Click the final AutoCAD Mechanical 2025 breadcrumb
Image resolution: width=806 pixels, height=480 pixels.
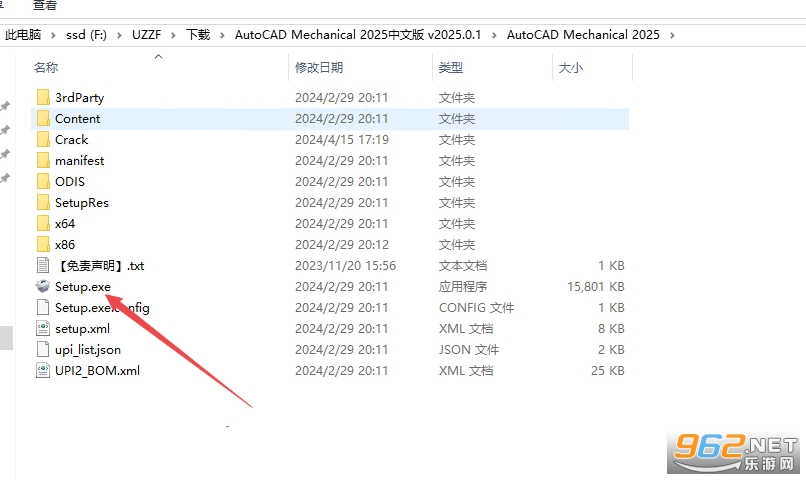[583, 35]
